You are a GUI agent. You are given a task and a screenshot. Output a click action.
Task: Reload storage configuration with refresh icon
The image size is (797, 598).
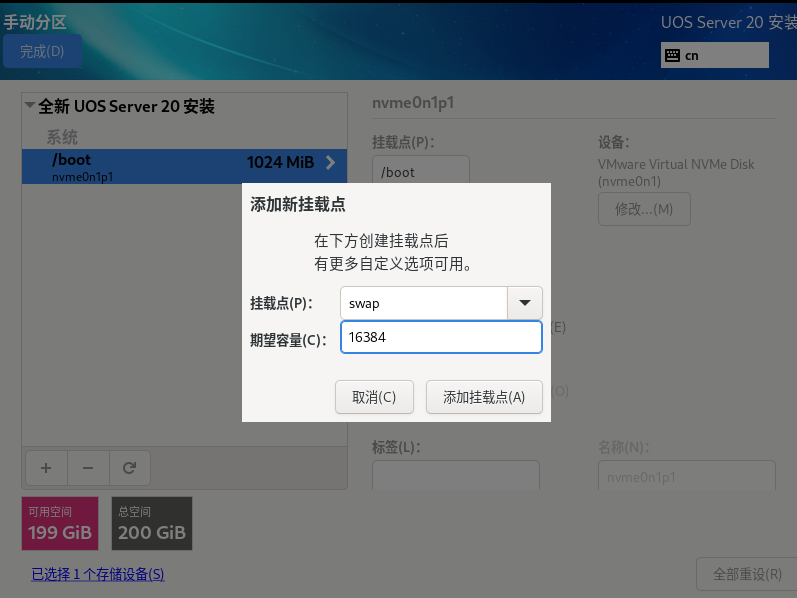pos(130,468)
